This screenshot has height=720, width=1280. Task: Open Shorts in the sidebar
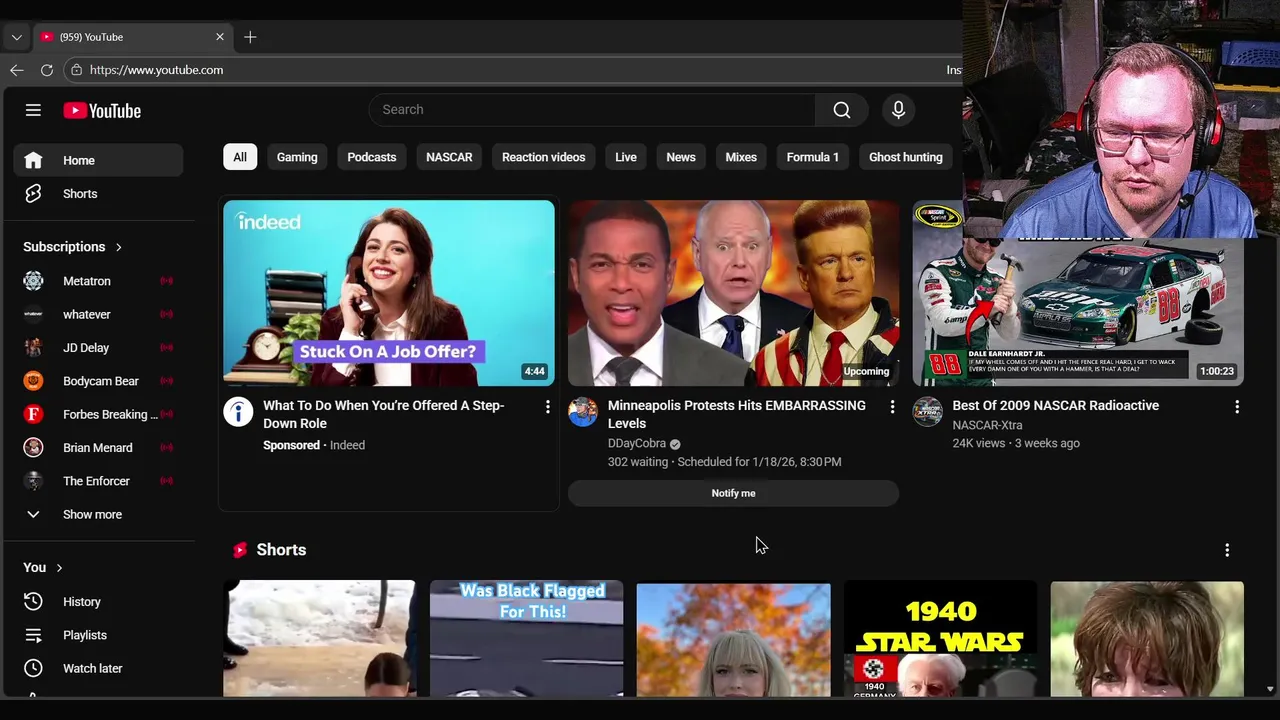click(x=98, y=194)
